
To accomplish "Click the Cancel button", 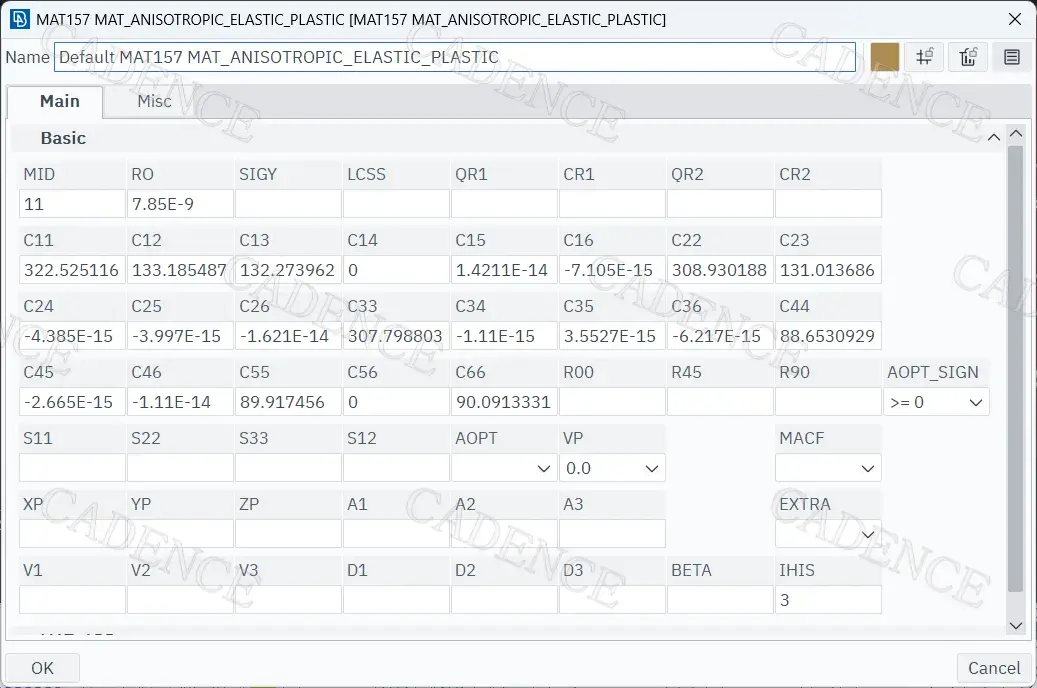I will coord(994,668).
